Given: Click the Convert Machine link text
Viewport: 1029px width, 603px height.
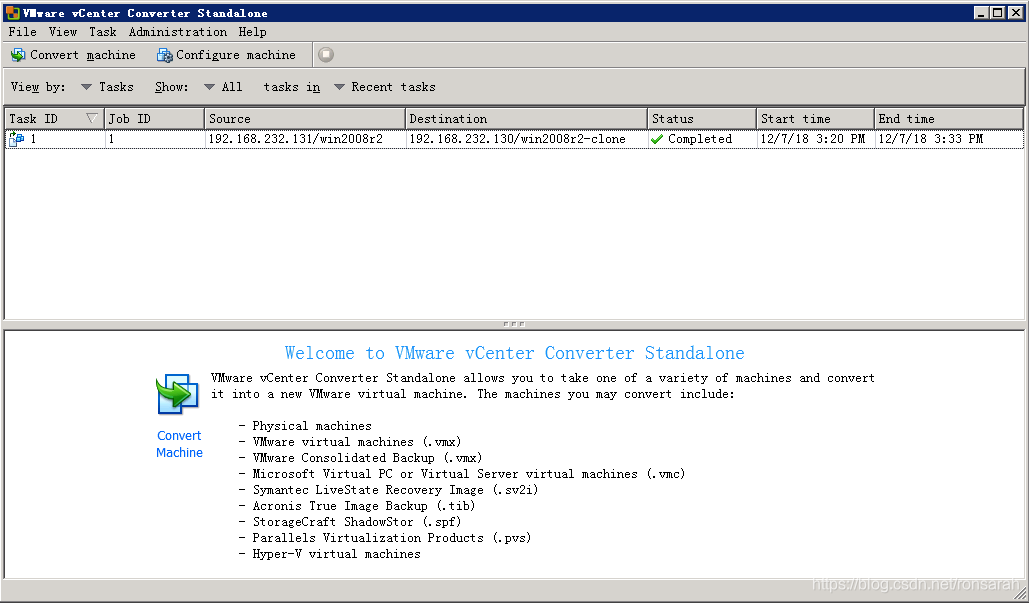Looking at the screenshot, I should point(179,444).
